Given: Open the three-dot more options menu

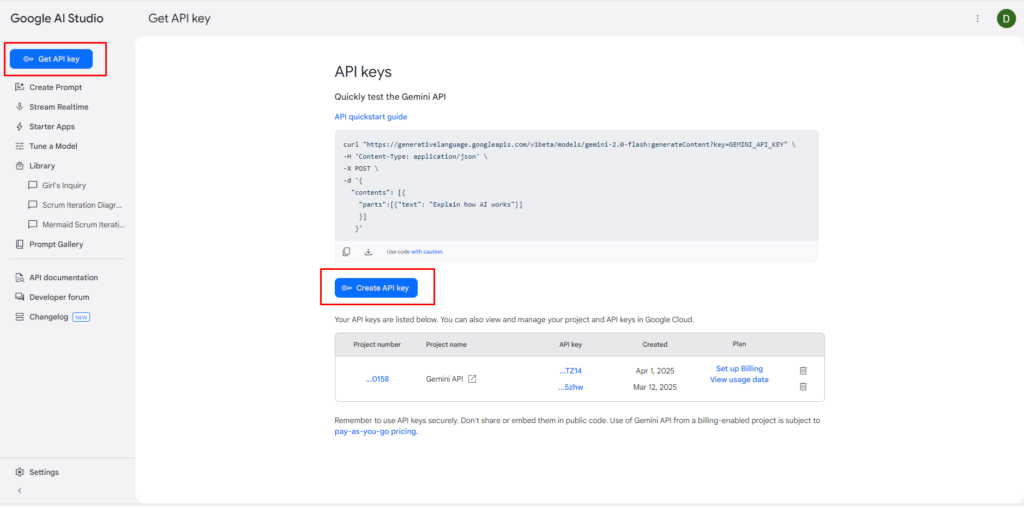Looking at the screenshot, I should pyautogui.click(x=977, y=18).
